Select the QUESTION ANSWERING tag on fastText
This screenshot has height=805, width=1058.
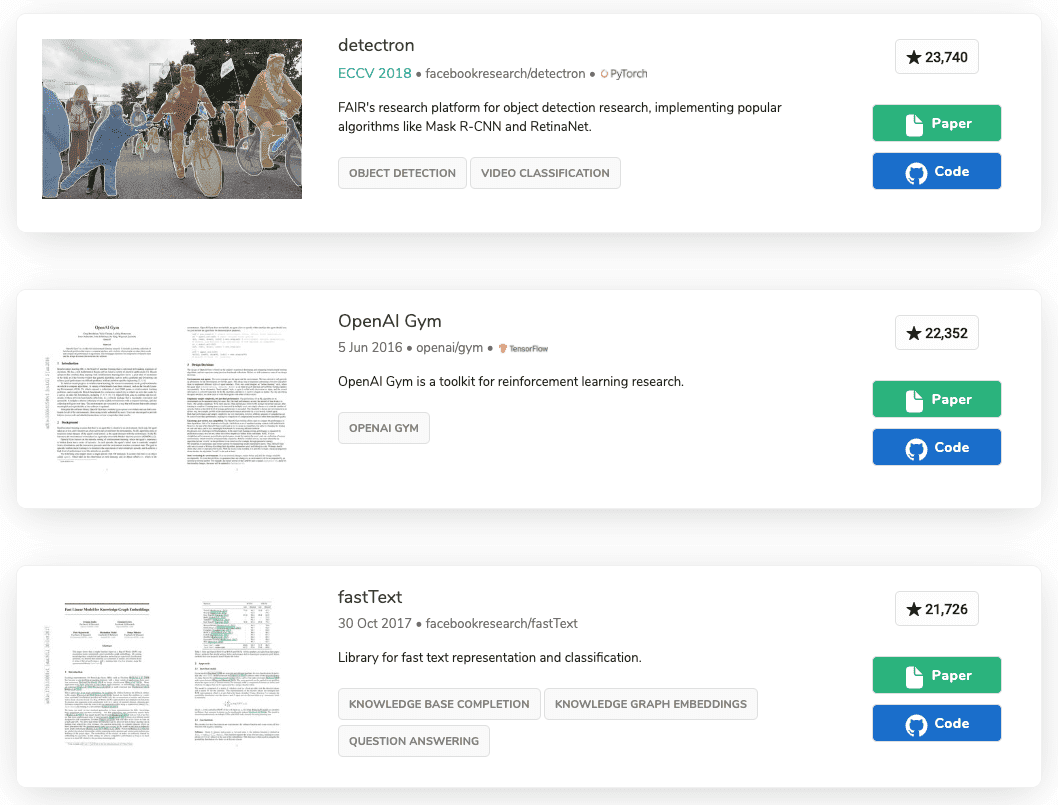coord(413,740)
